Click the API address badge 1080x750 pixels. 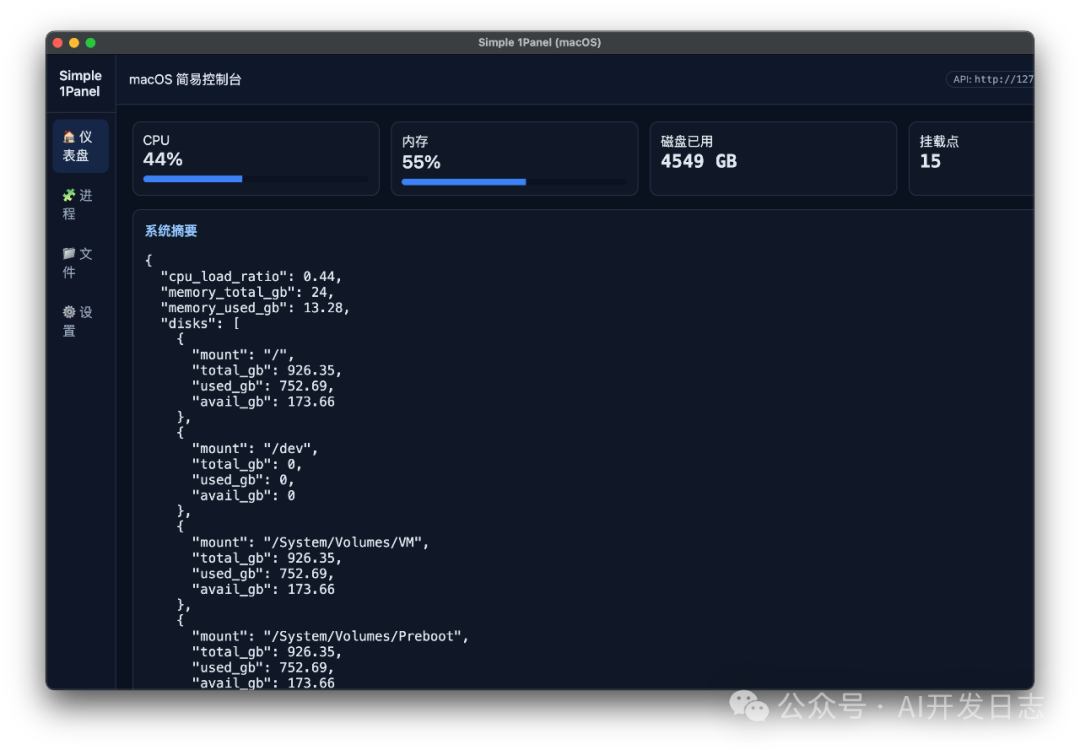[x=990, y=79]
